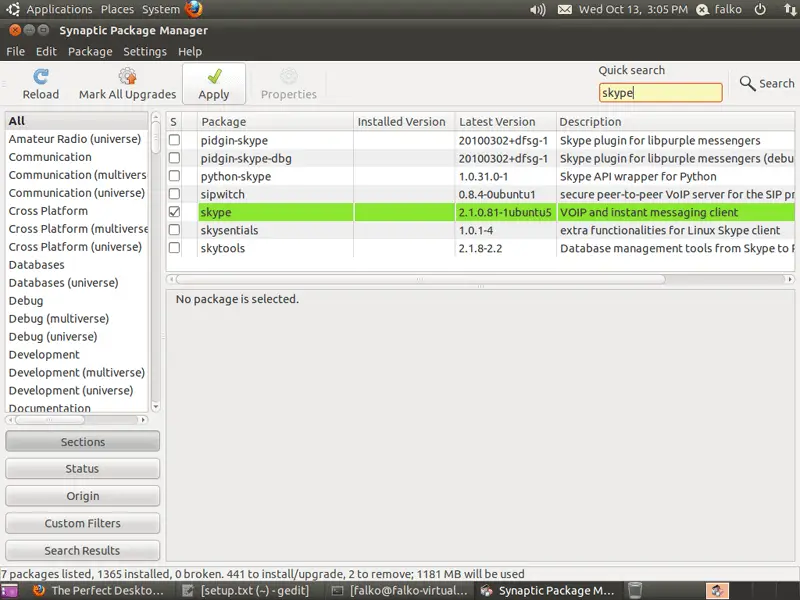The width and height of the screenshot is (800, 600).
Task: Click the Search magnifier icon
Action: [747, 84]
